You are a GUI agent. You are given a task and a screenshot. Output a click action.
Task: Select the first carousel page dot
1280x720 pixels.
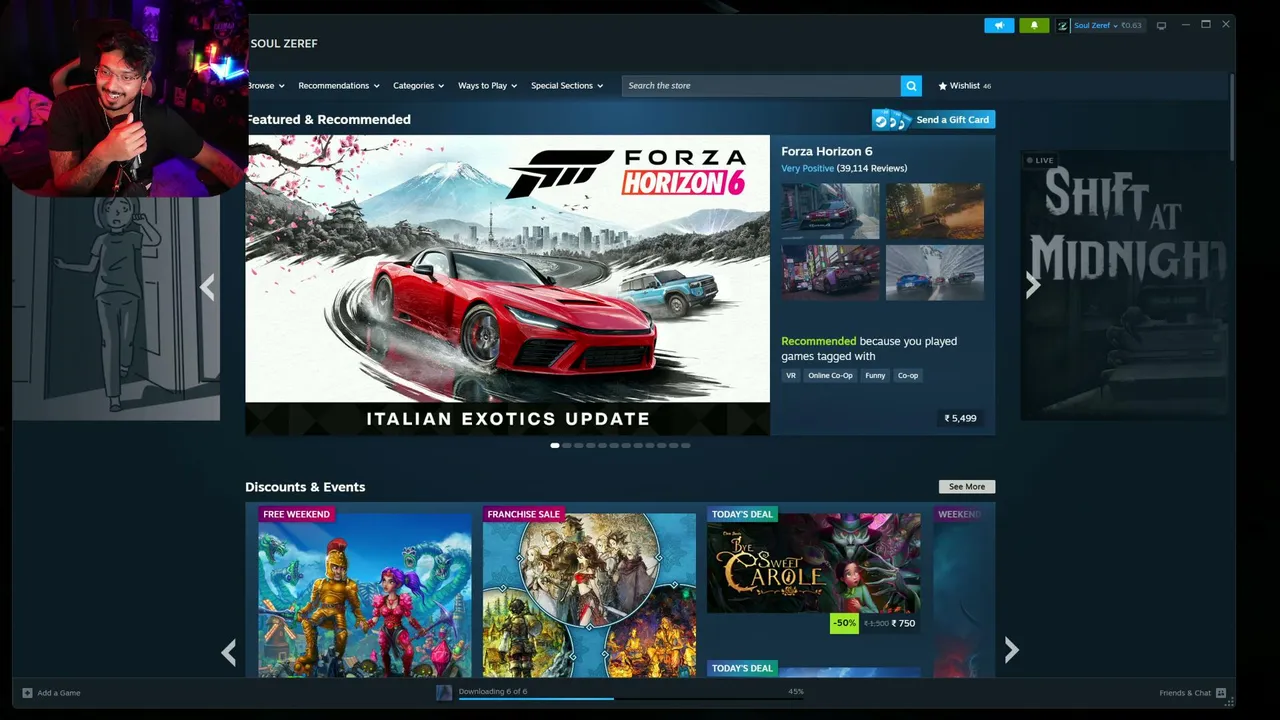555,446
